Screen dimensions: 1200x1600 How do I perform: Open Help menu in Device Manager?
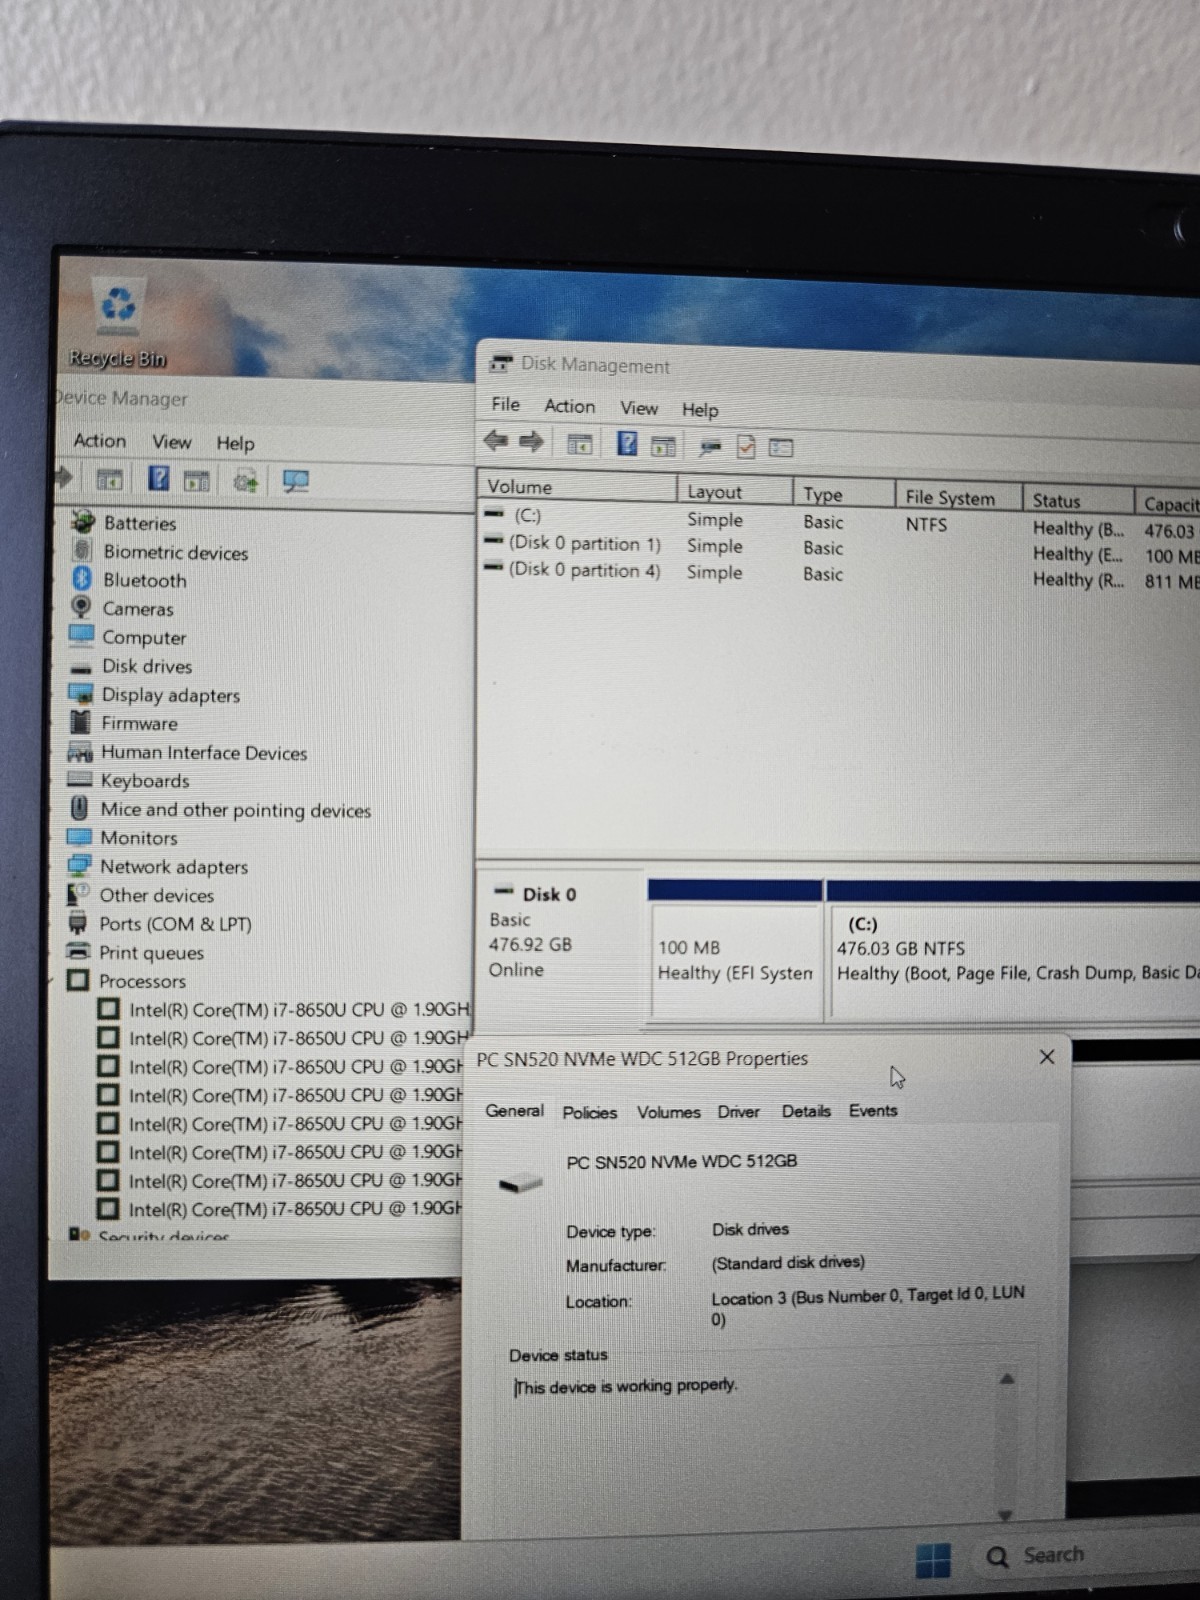click(x=235, y=443)
